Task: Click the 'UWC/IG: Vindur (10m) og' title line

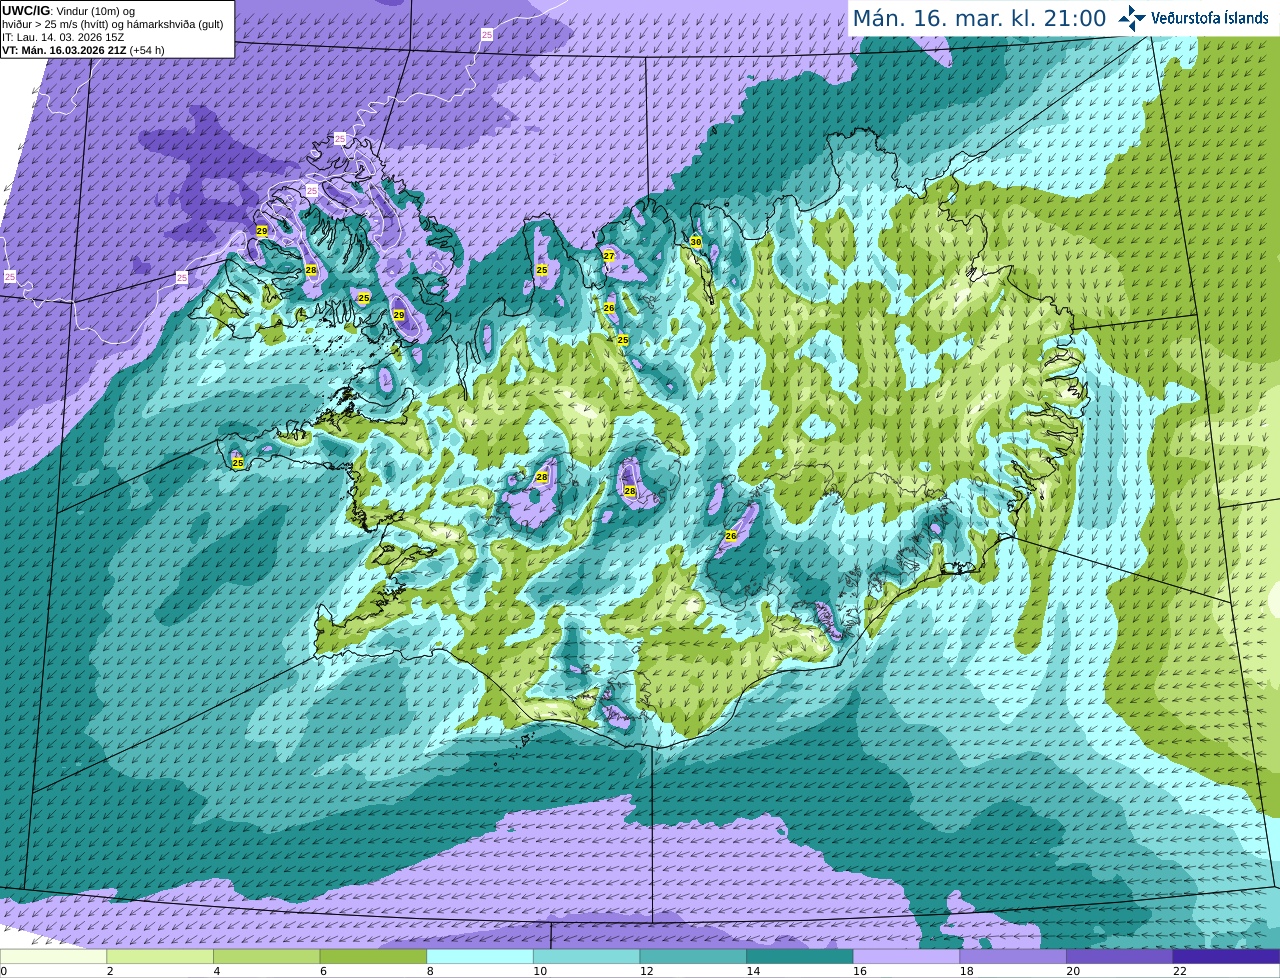Action: coord(68,10)
